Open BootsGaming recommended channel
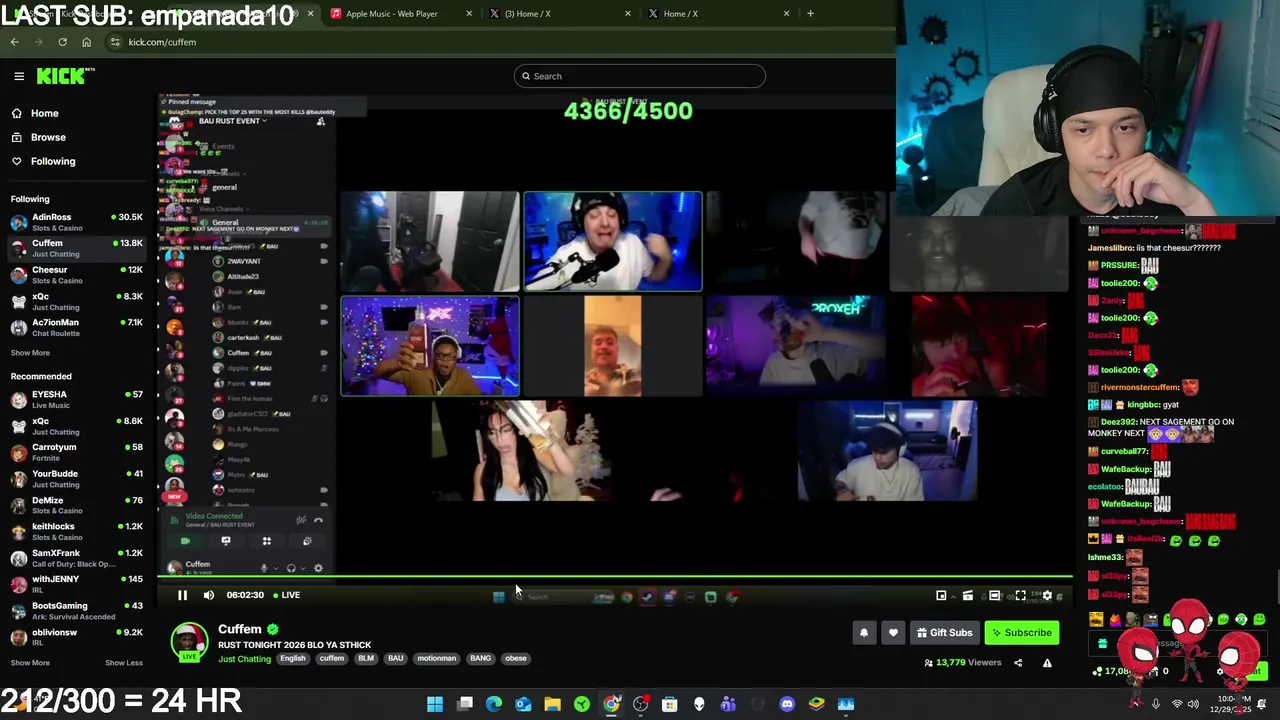1280x720 pixels. pos(78,611)
